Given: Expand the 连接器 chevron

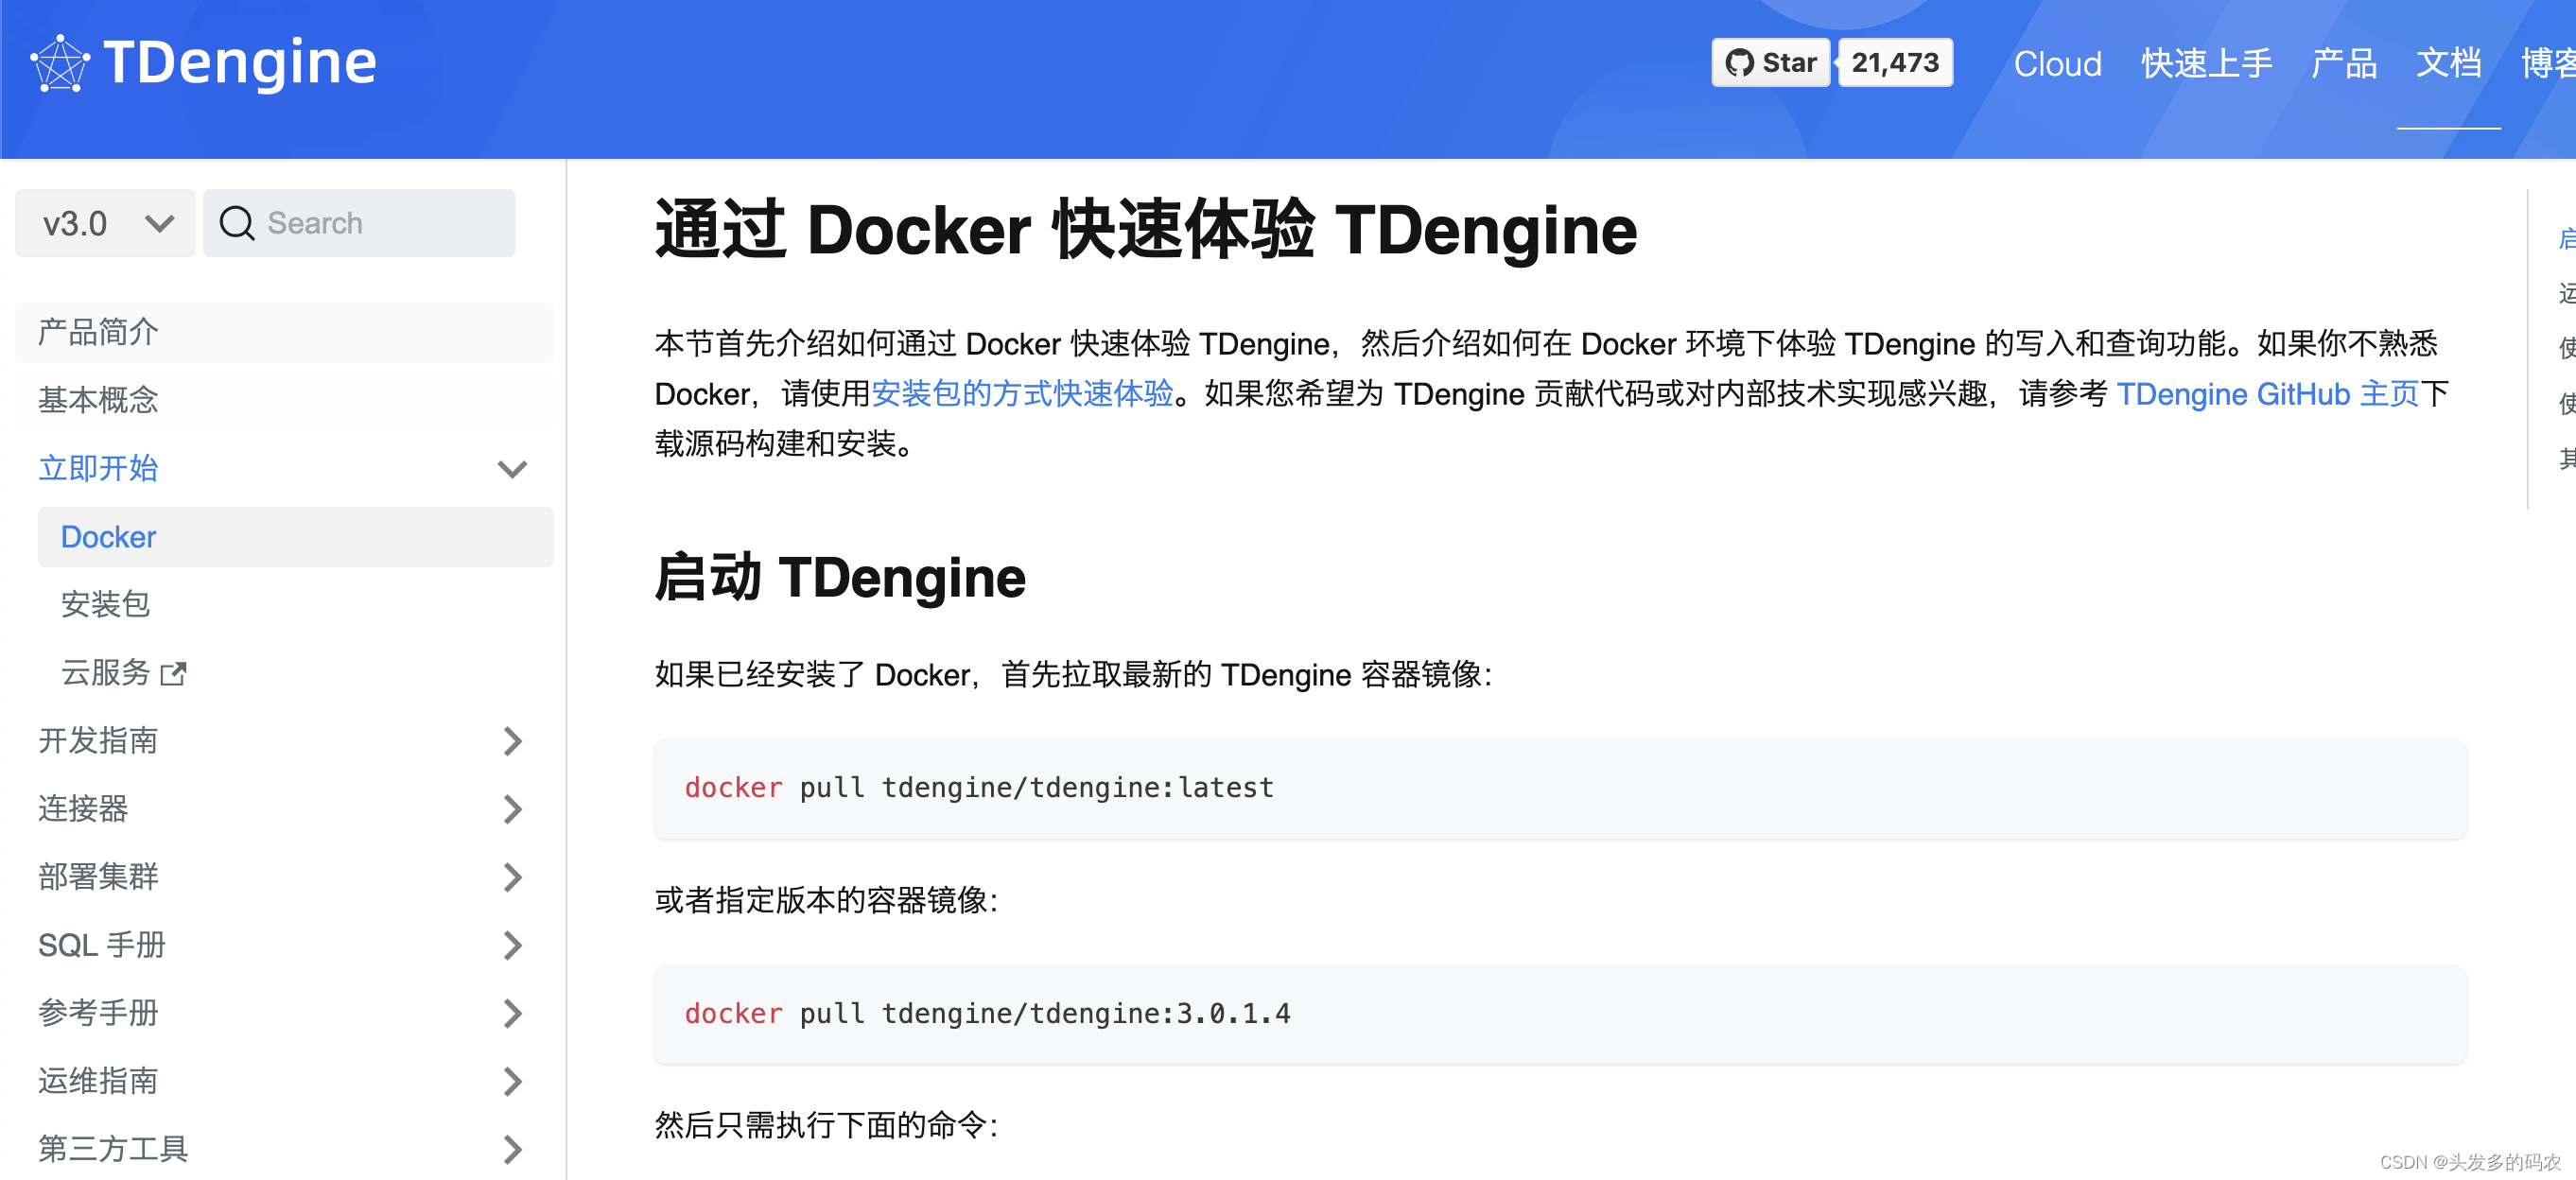Looking at the screenshot, I should tap(512, 809).
